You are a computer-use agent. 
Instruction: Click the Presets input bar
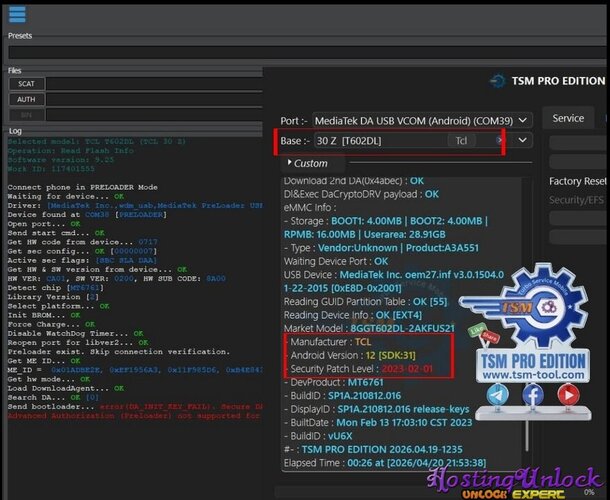pyautogui.click(x=307, y=52)
